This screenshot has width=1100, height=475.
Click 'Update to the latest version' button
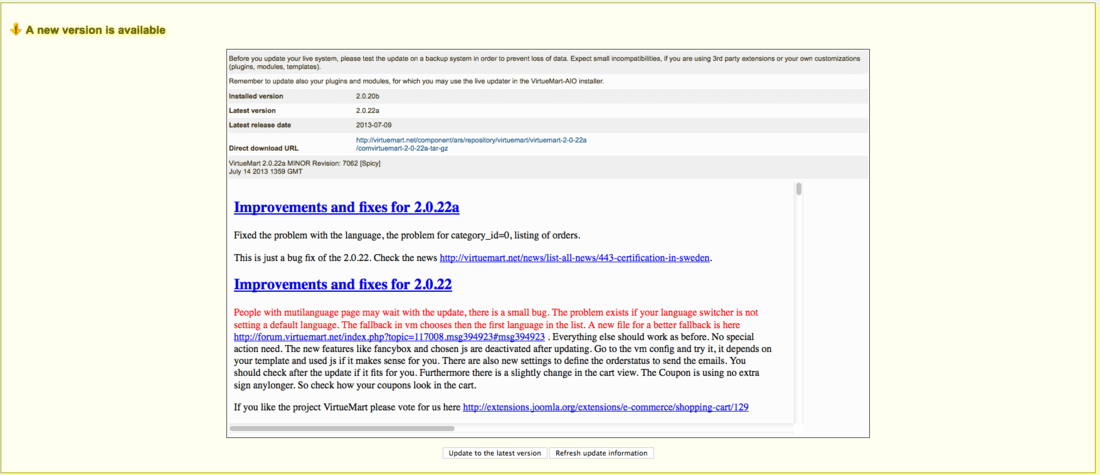point(495,453)
